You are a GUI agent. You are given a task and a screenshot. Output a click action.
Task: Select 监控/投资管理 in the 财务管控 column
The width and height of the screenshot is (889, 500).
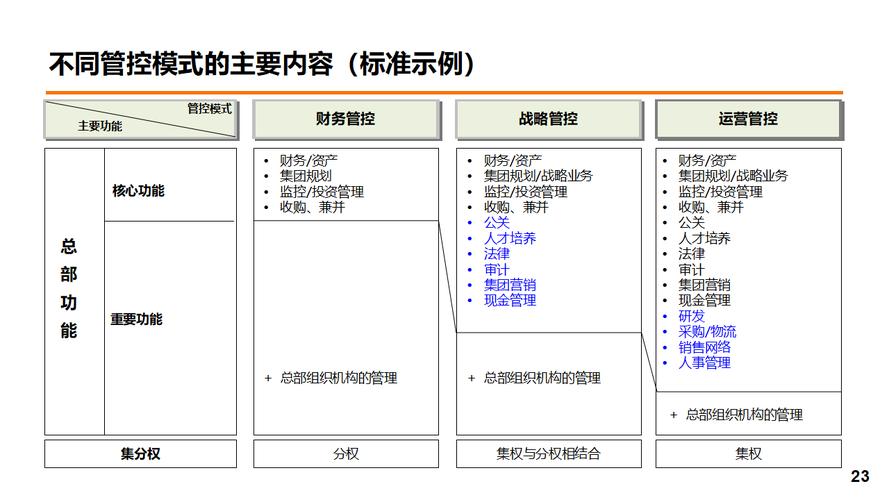point(321,192)
